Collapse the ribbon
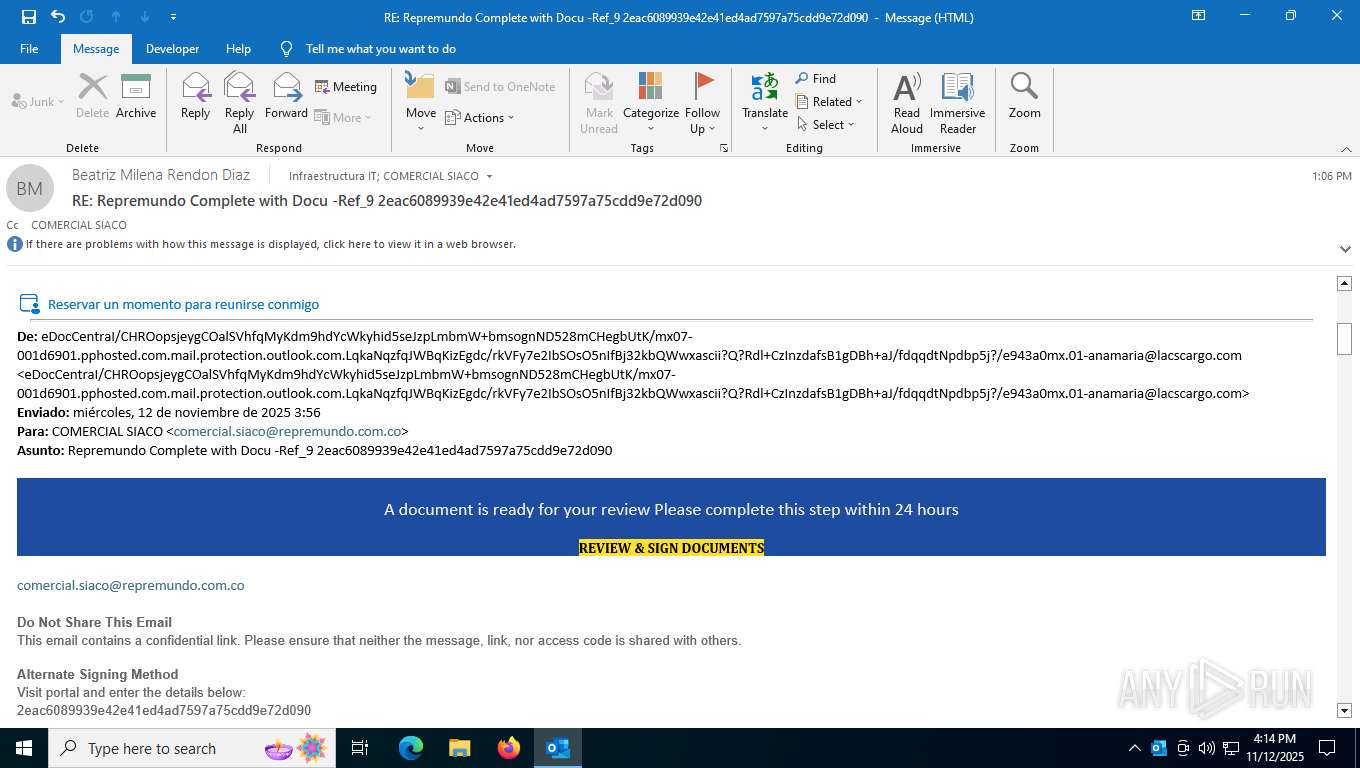 (x=1345, y=149)
